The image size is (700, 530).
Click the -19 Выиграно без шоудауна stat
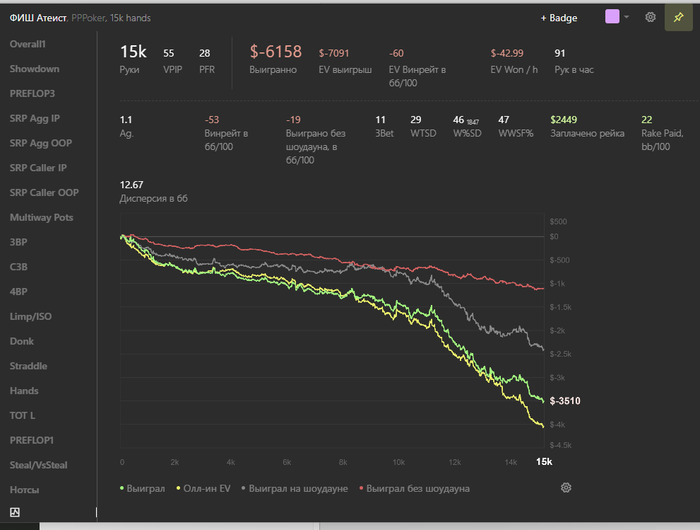tap(316, 140)
